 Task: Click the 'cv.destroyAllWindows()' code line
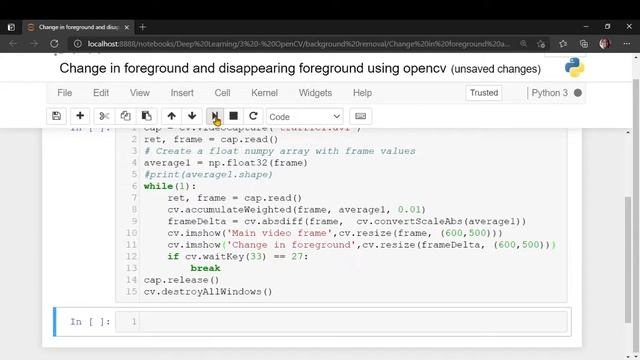tap(208, 292)
